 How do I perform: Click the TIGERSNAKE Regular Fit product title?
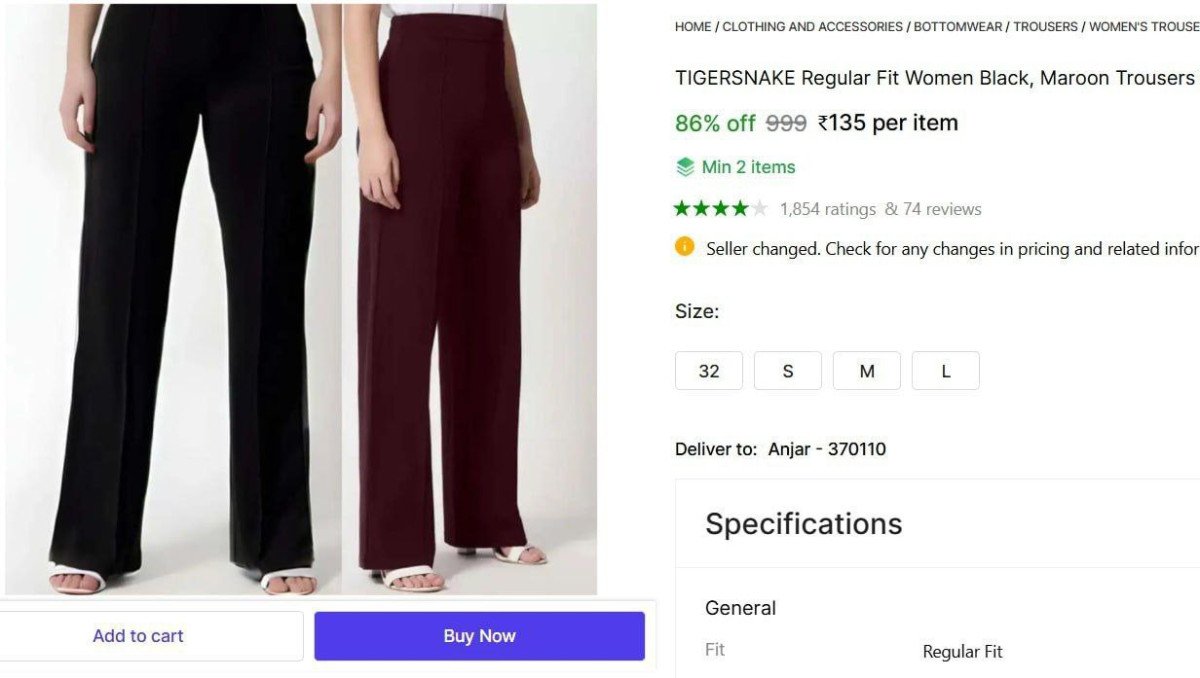(x=935, y=78)
